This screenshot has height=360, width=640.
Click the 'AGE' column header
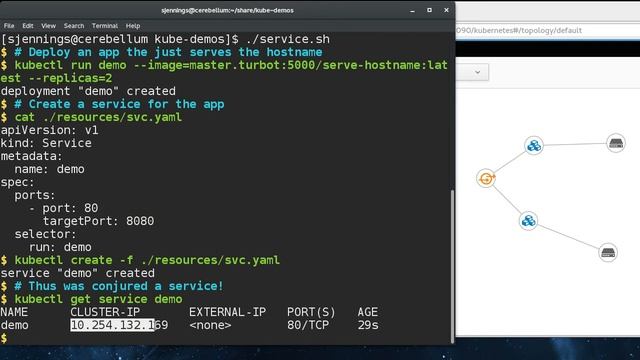pos(368,312)
